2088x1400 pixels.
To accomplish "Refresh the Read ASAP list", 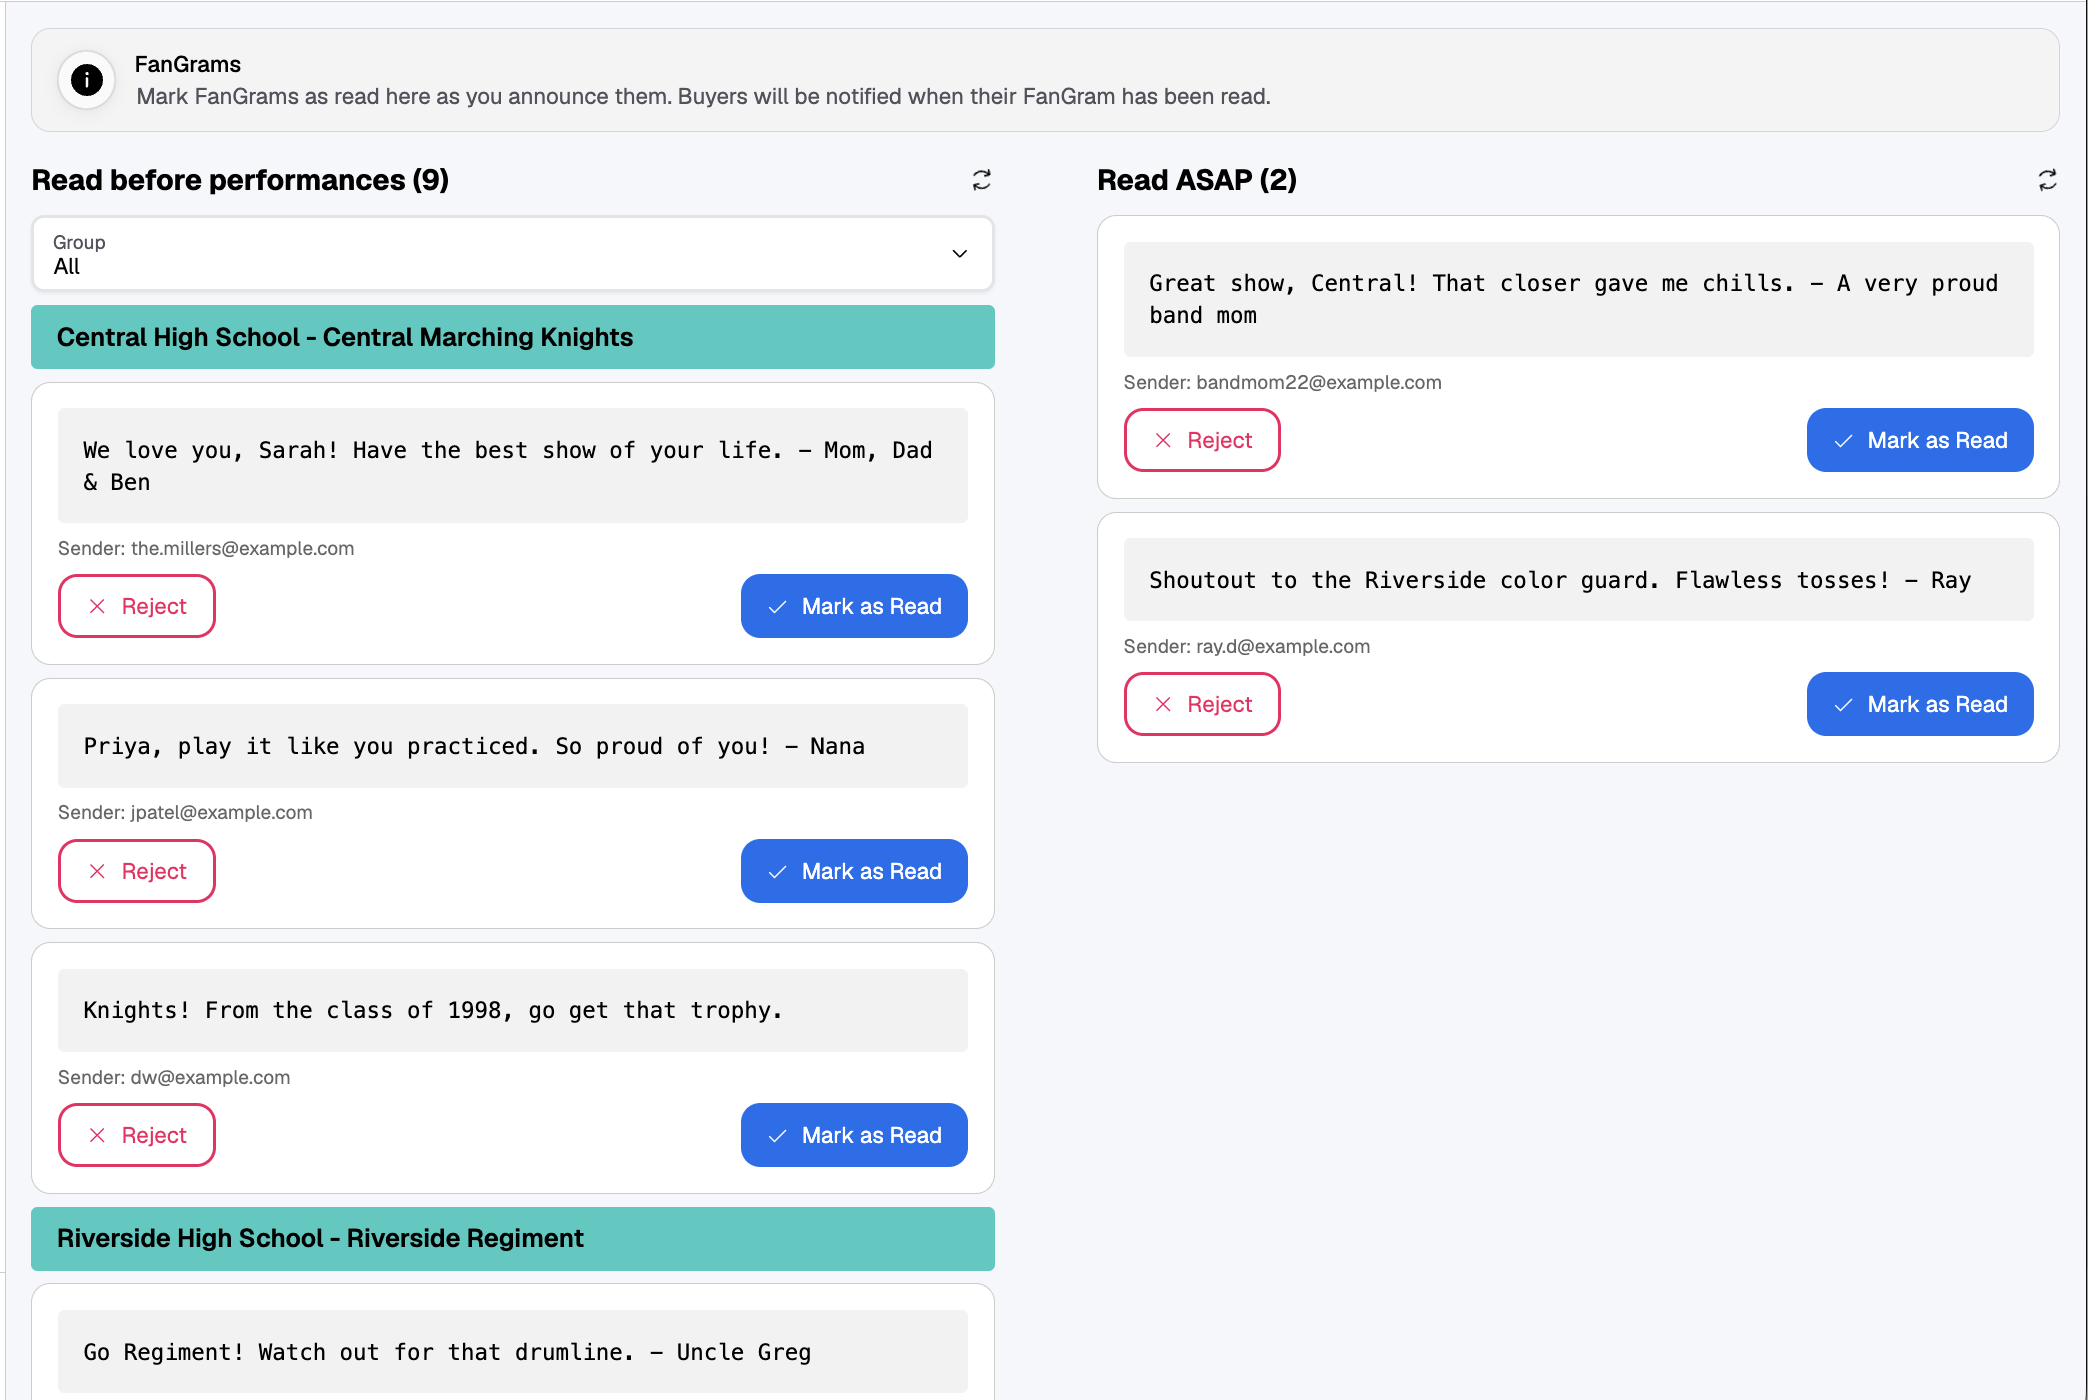I will (x=2047, y=180).
